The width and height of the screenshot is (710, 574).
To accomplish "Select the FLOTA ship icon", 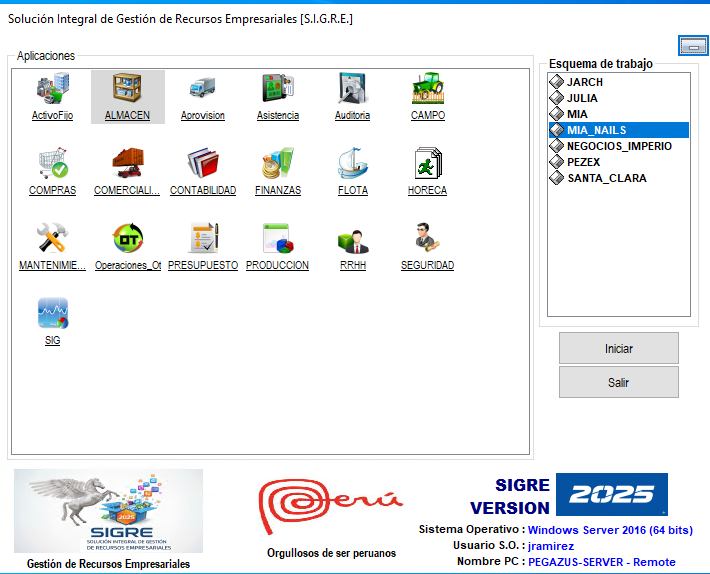I will click(x=353, y=164).
